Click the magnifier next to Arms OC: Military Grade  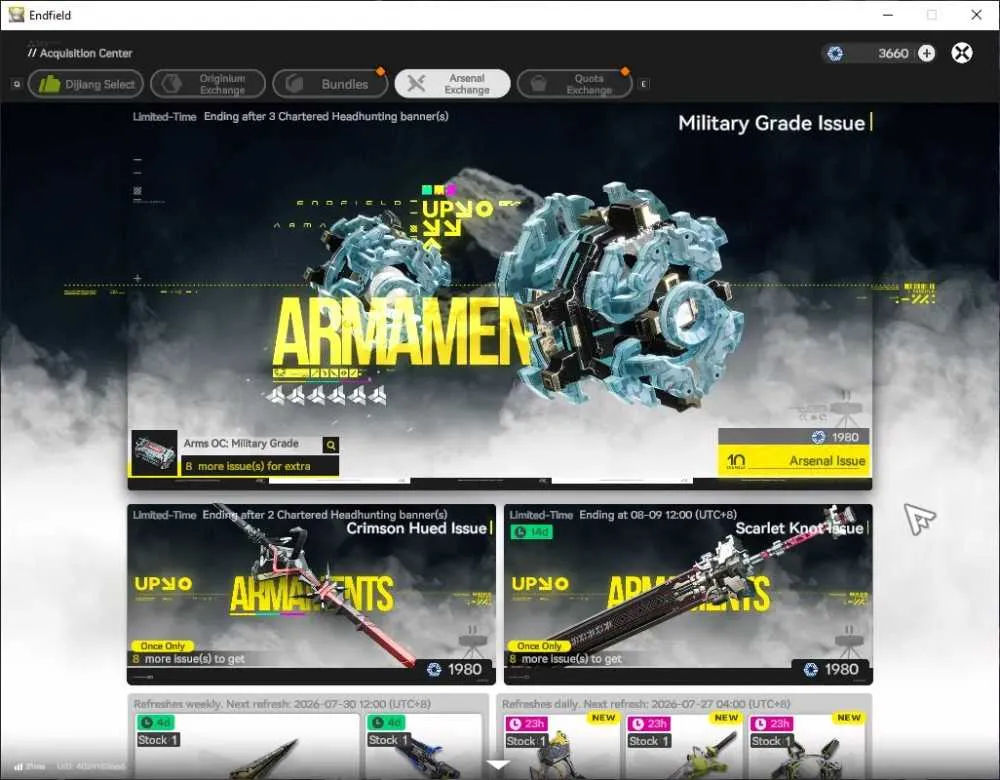click(331, 445)
